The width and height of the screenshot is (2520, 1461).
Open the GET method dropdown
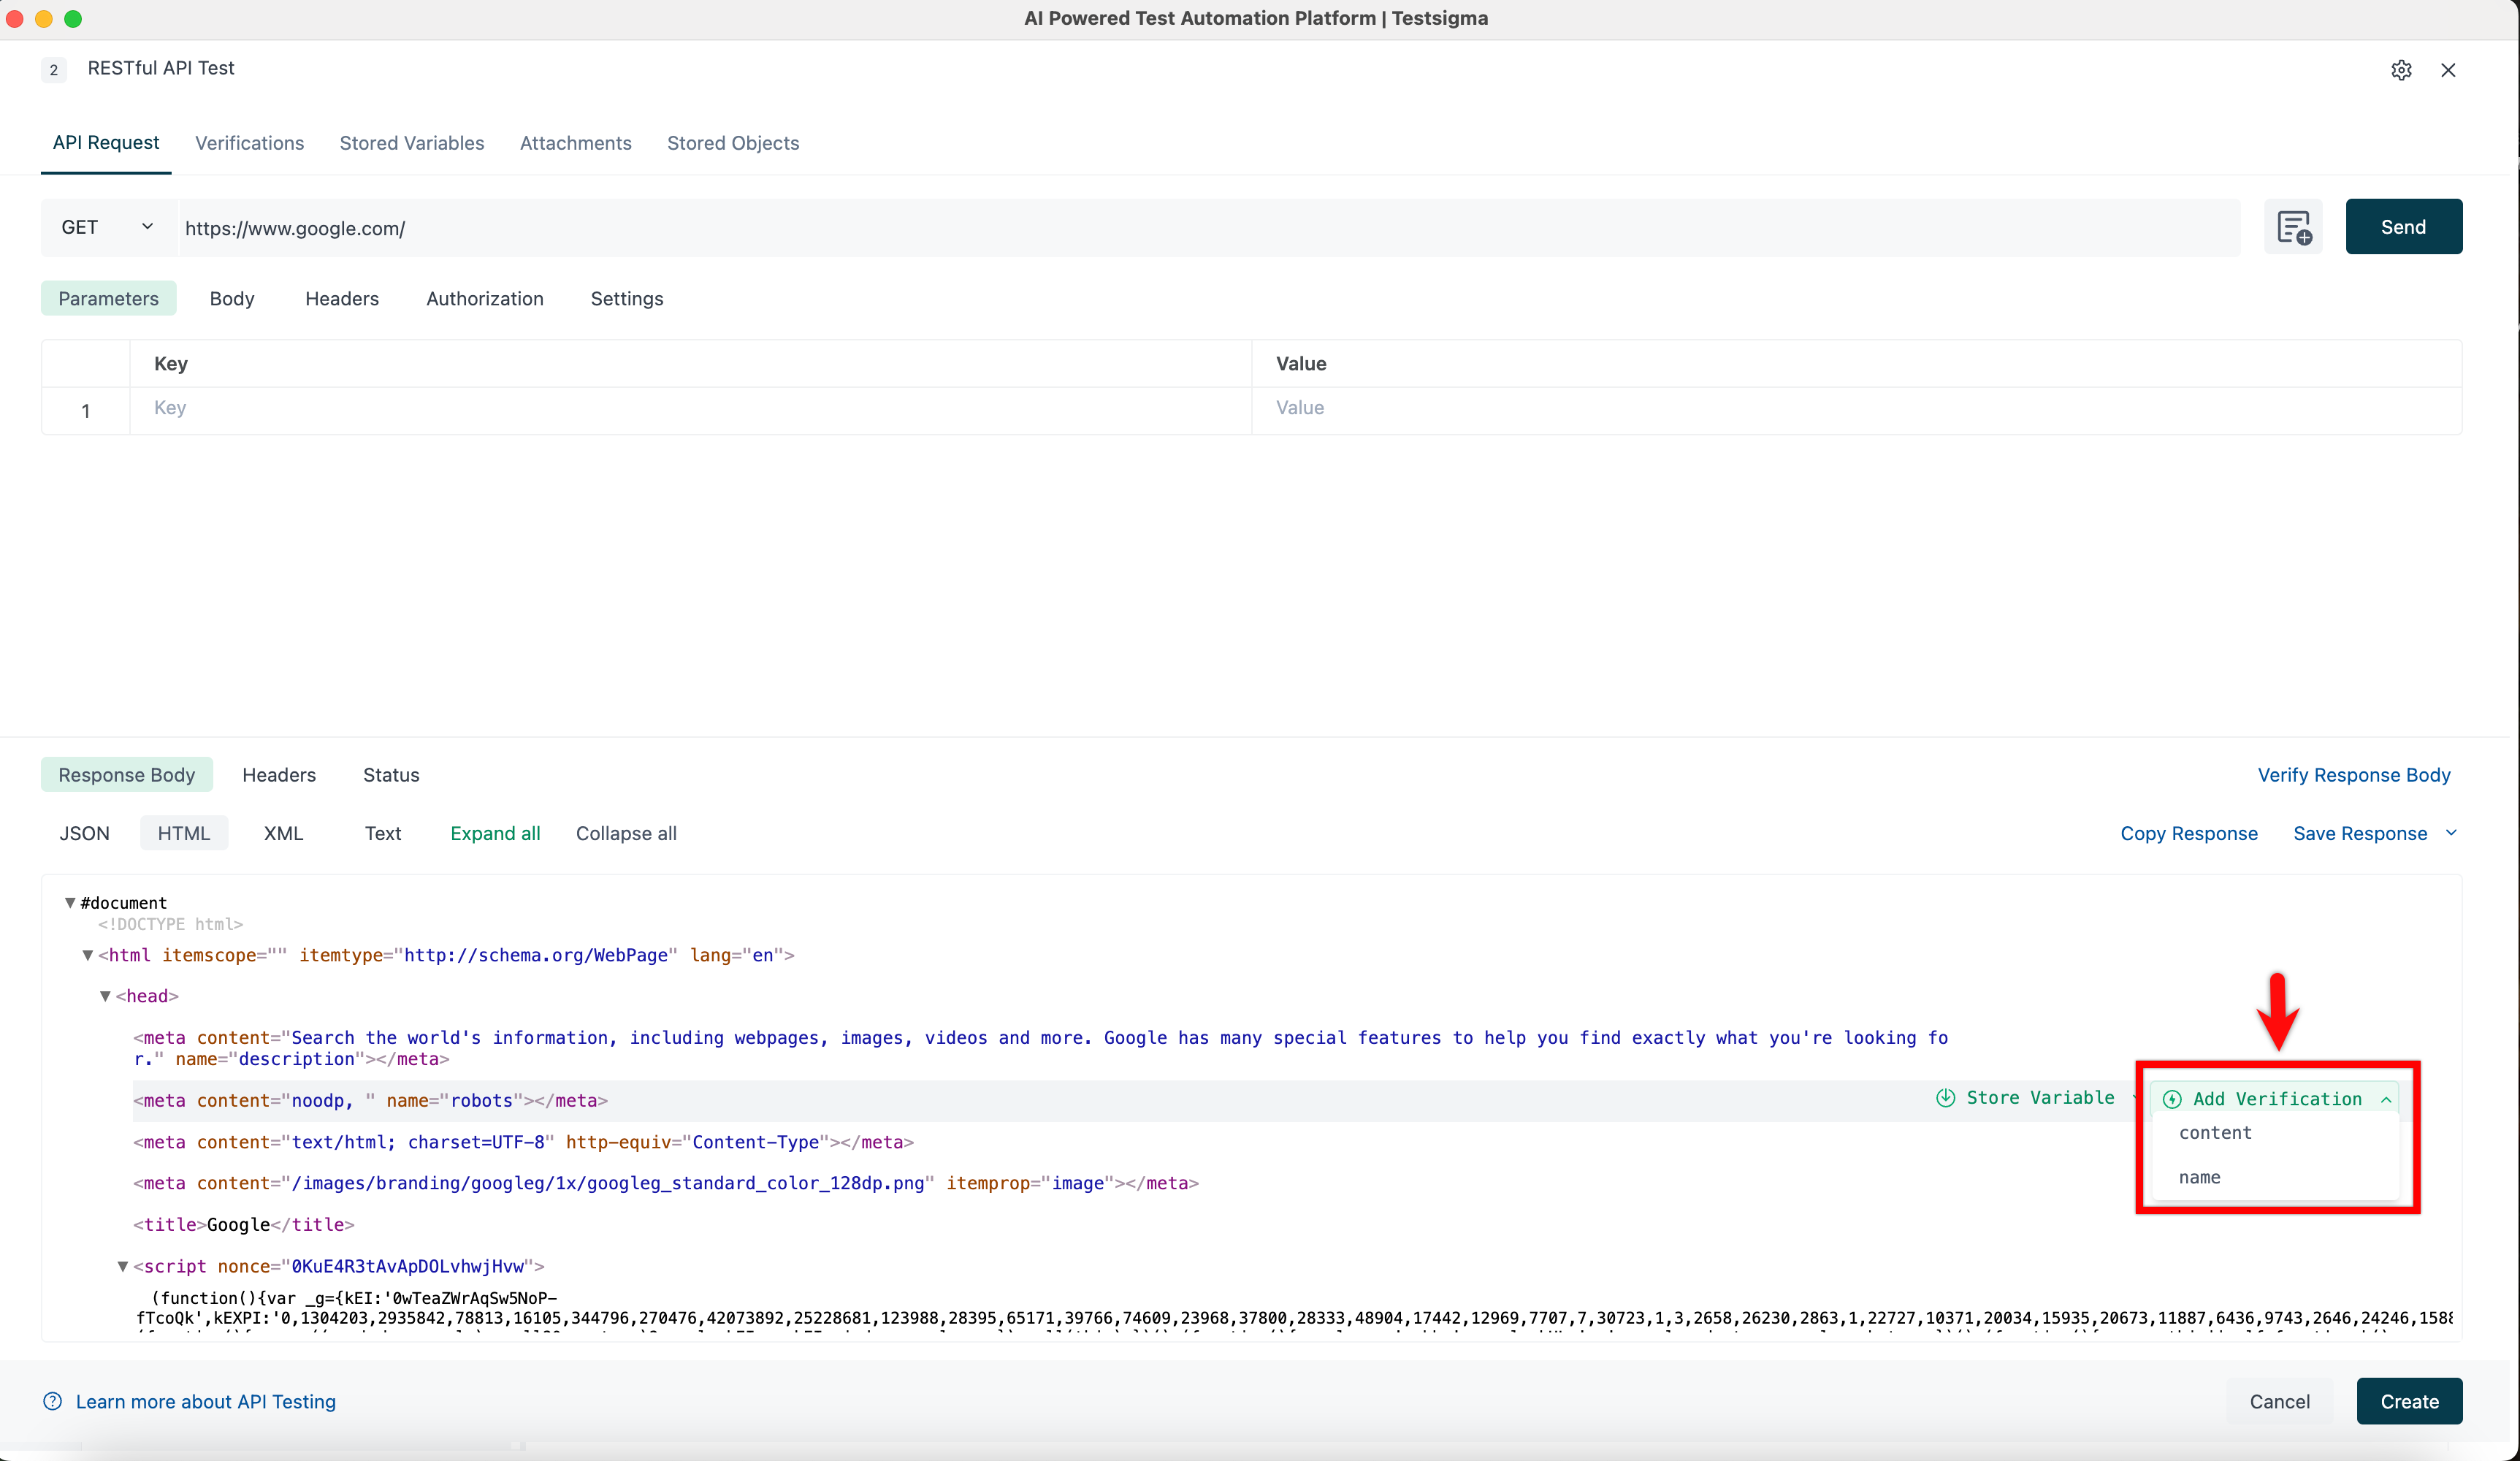pos(108,228)
